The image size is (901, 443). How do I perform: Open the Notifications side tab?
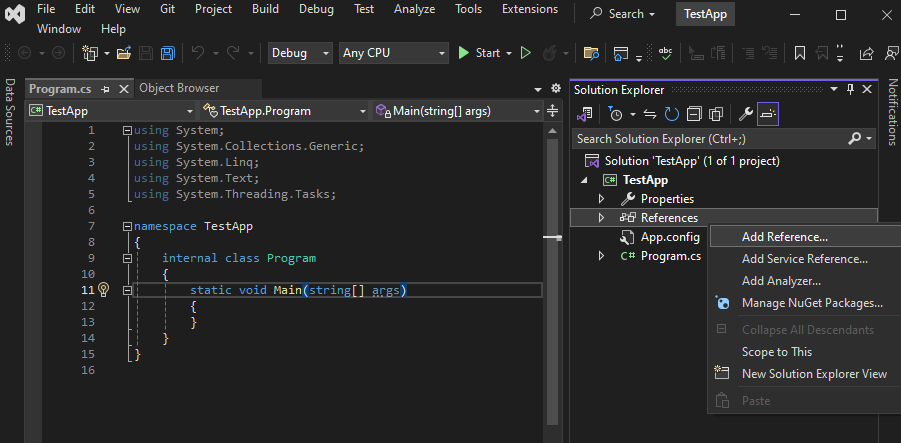pos(892,112)
